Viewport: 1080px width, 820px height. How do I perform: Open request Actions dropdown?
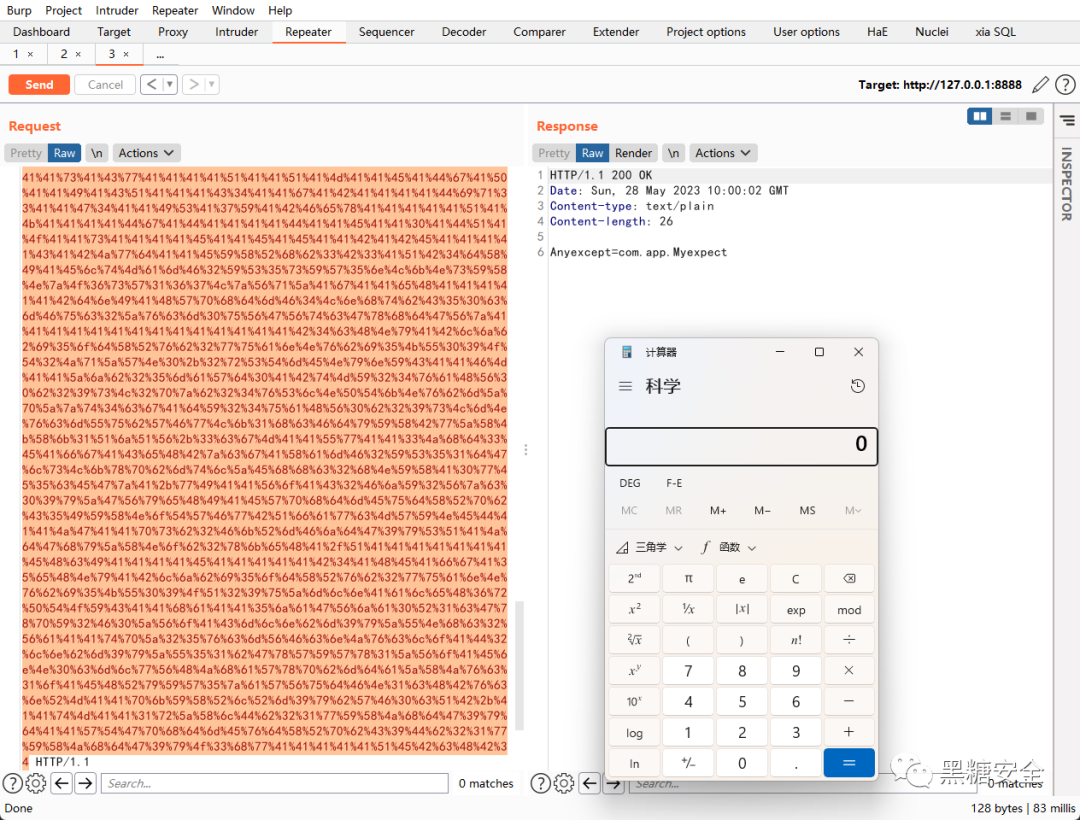(147, 153)
